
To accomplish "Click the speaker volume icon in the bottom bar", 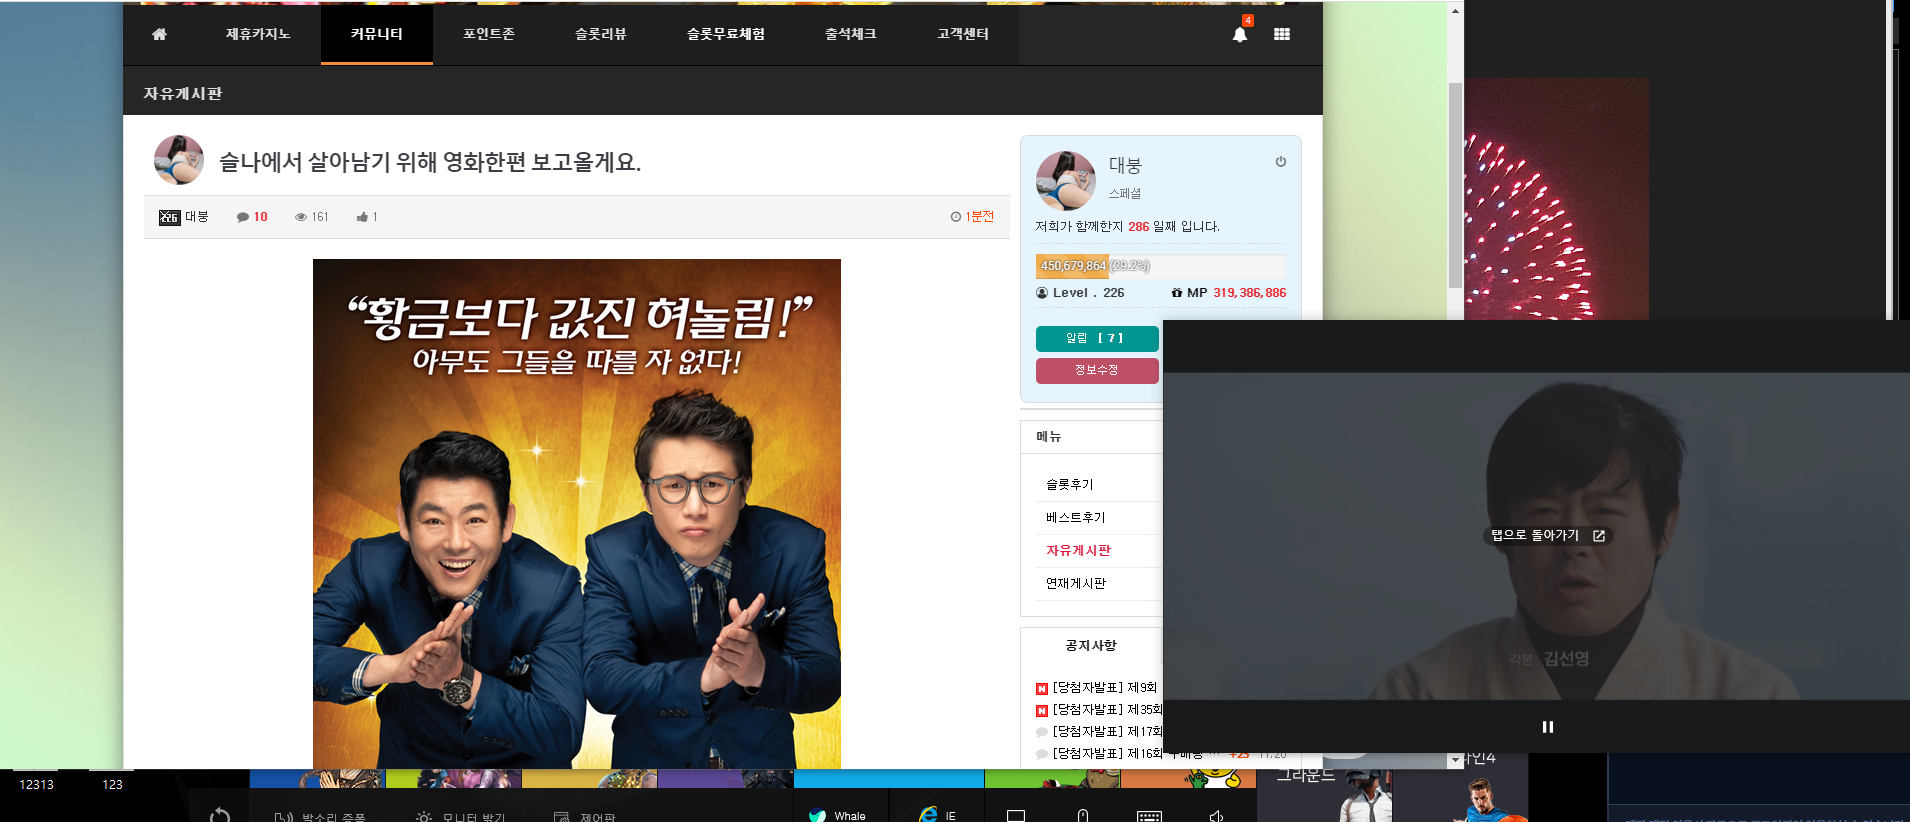I will pyautogui.click(x=1216, y=816).
